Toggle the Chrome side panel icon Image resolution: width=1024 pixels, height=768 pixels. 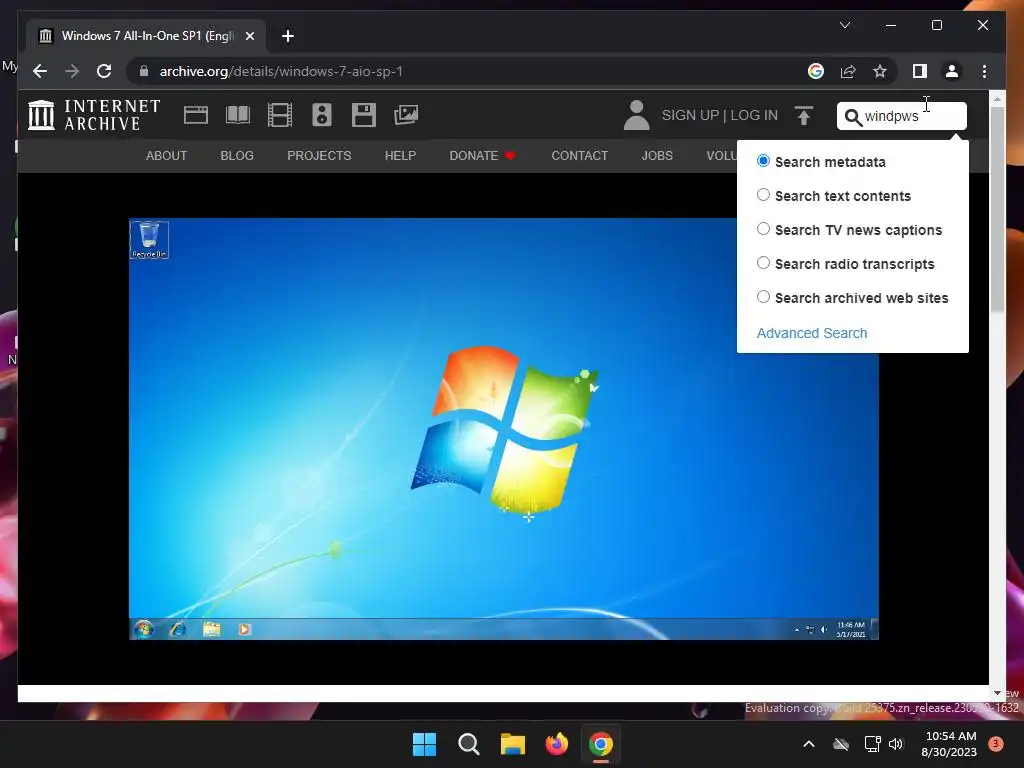(x=920, y=71)
